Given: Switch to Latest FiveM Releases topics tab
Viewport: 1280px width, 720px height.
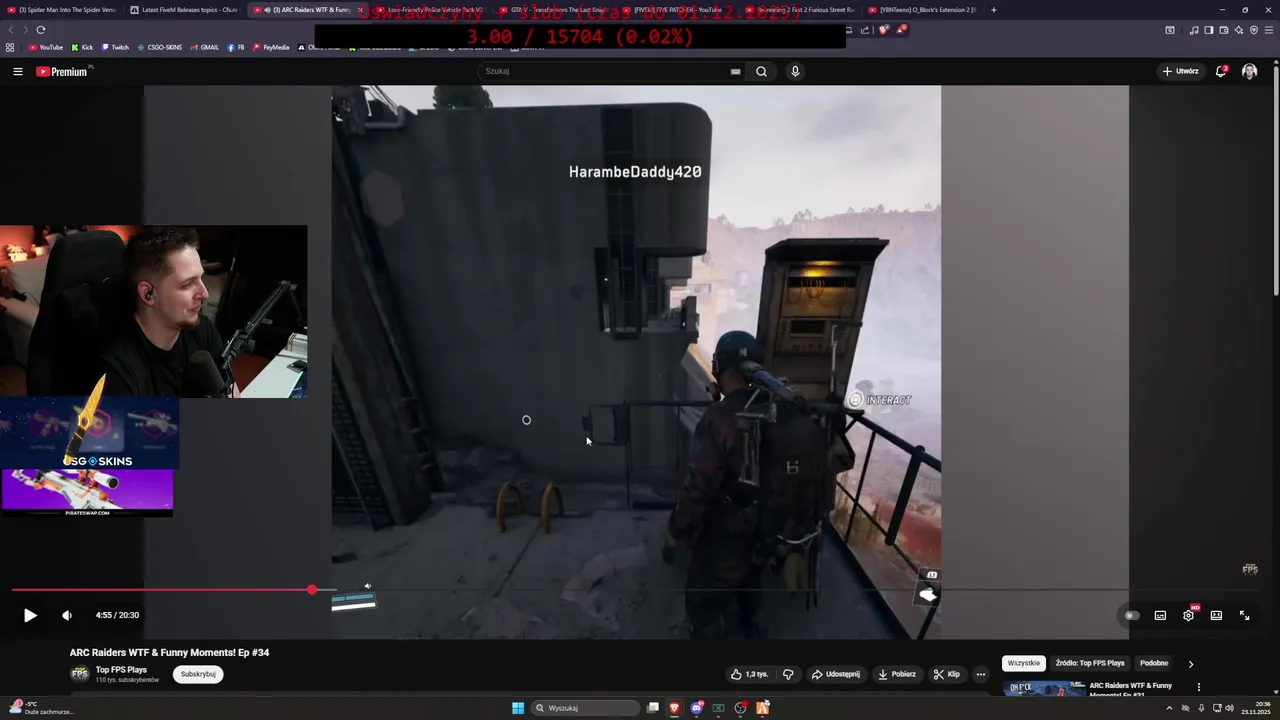Looking at the screenshot, I should 185,10.
